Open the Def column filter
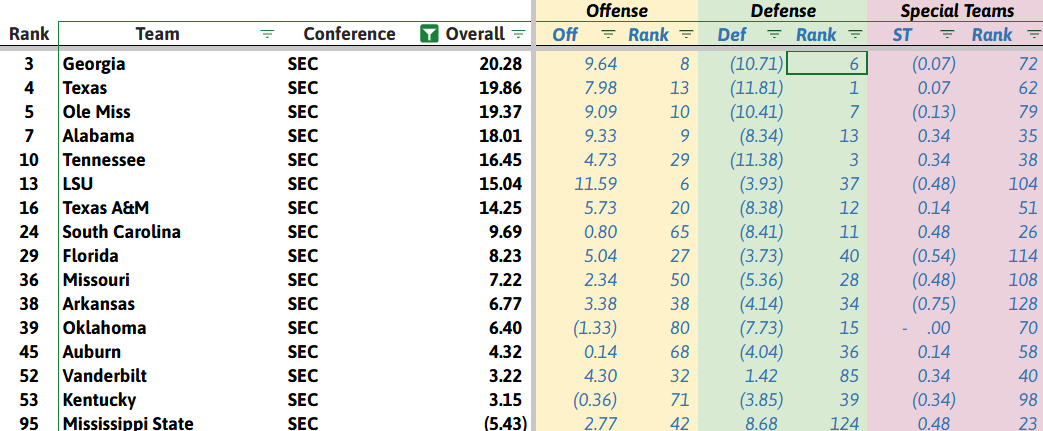 click(x=774, y=35)
